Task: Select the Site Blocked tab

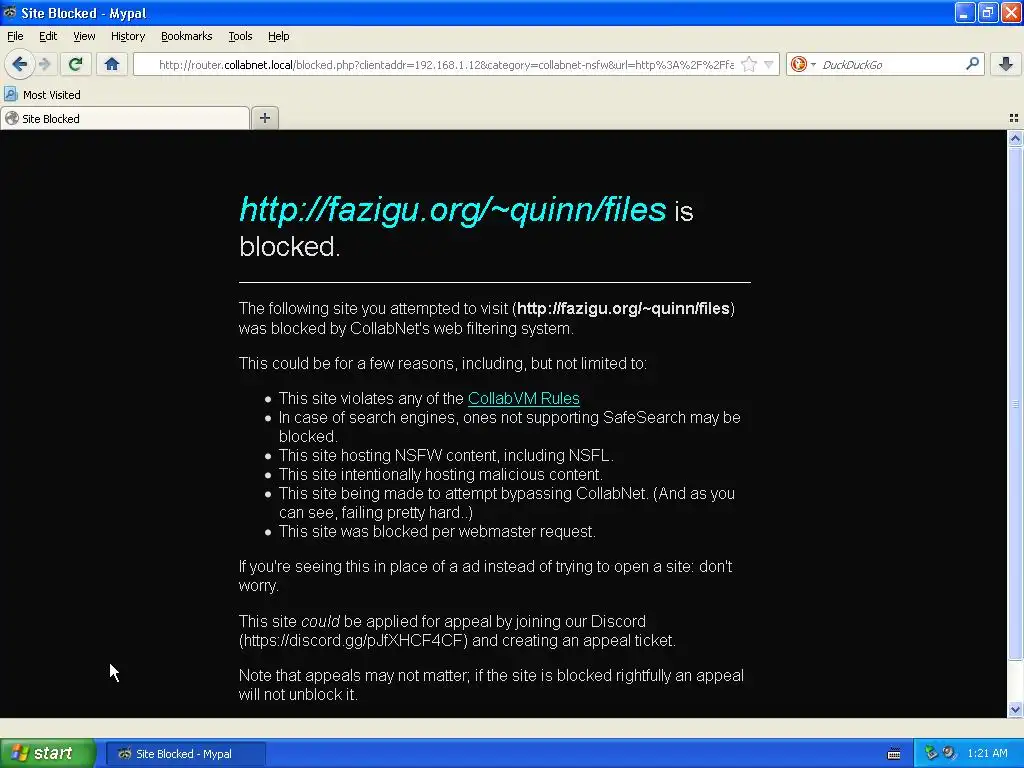Action: tap(125, 119)
